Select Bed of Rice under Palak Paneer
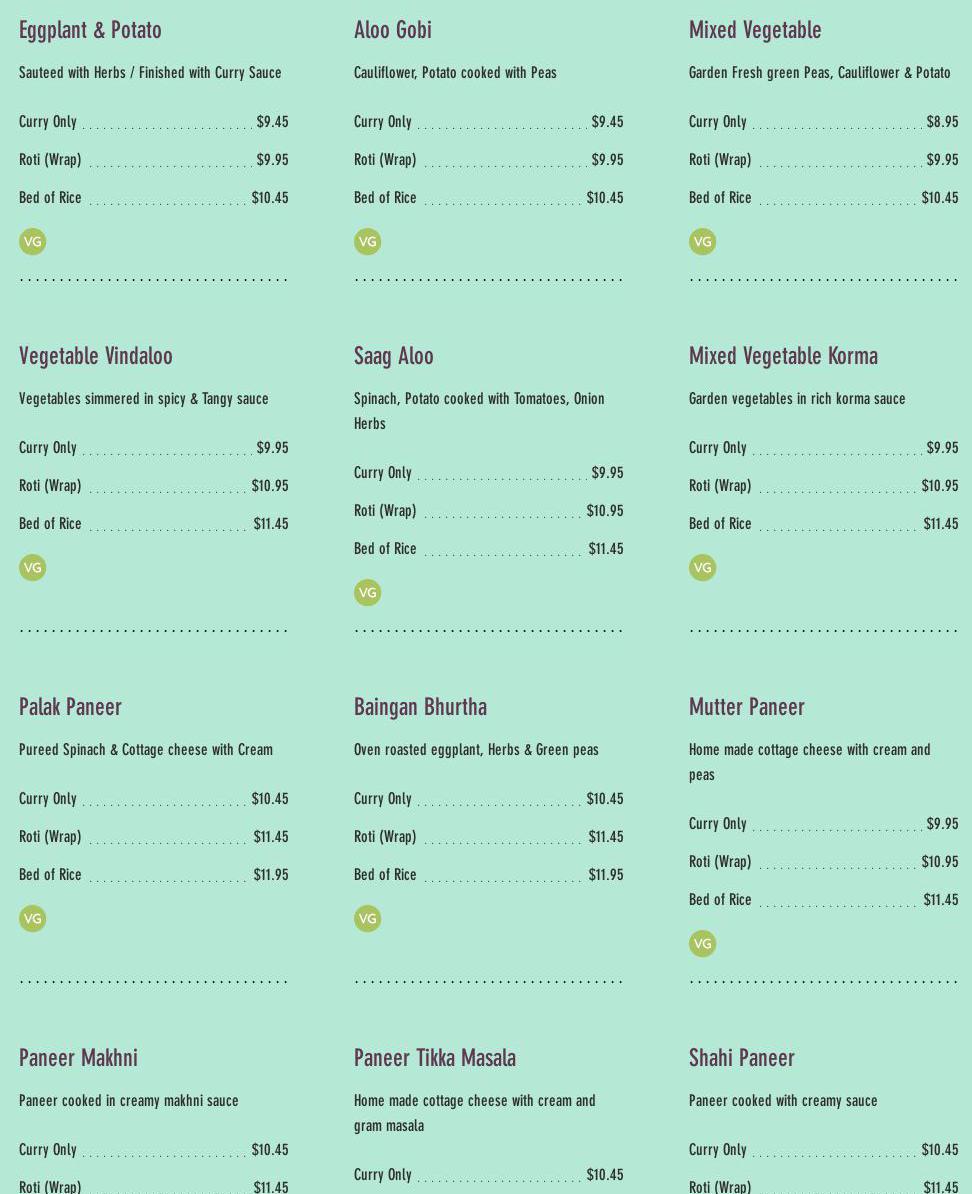The image size is (972, 1194). pyautogui.click(x=153, y=875)
